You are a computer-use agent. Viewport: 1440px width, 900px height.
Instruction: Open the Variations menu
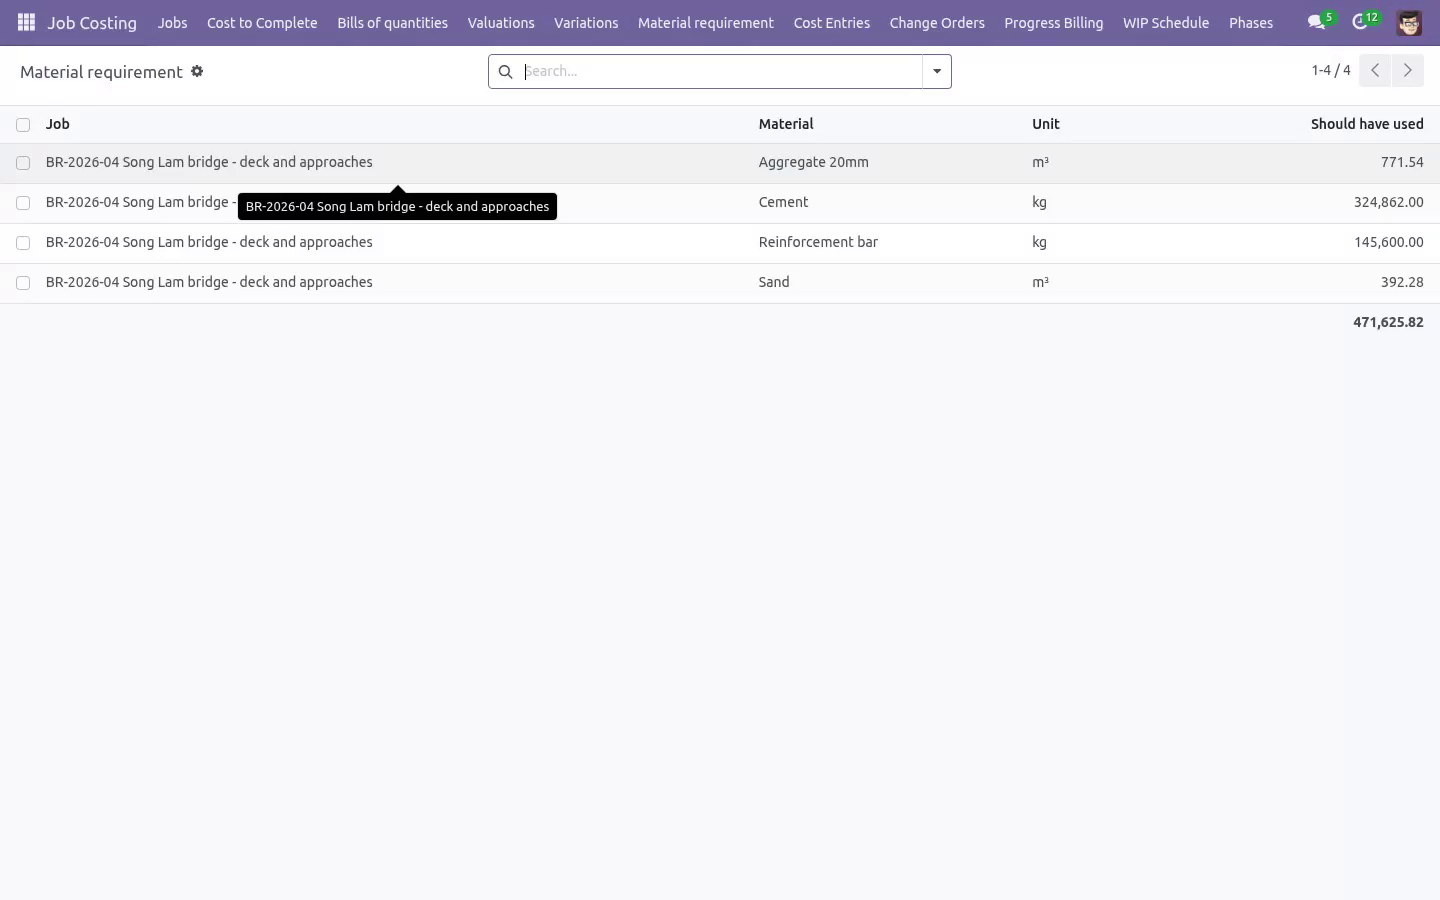point(586,23)
